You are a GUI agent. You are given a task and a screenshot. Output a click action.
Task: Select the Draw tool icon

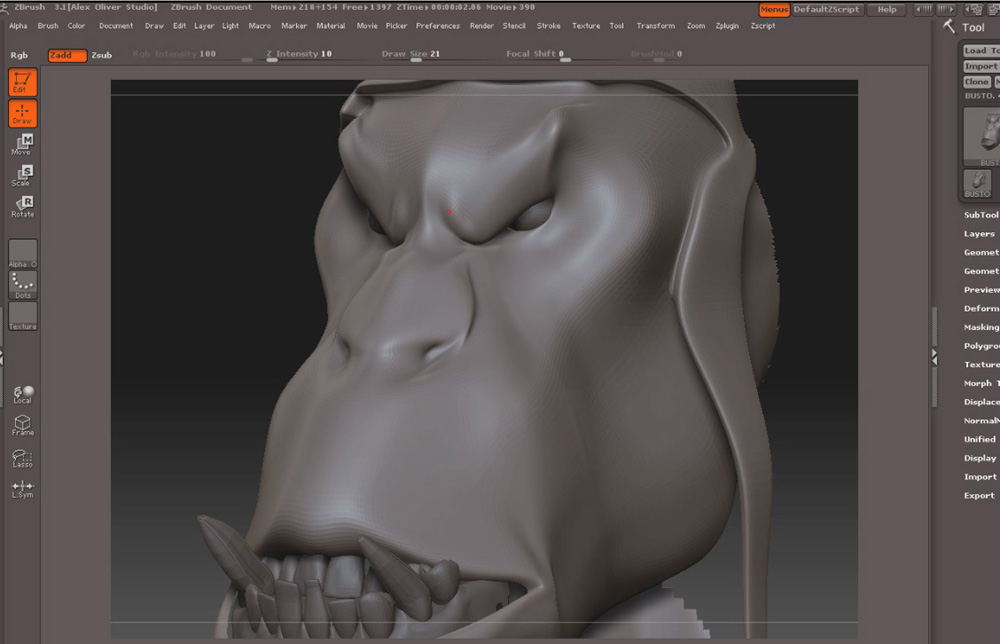[x=22, y=113]
